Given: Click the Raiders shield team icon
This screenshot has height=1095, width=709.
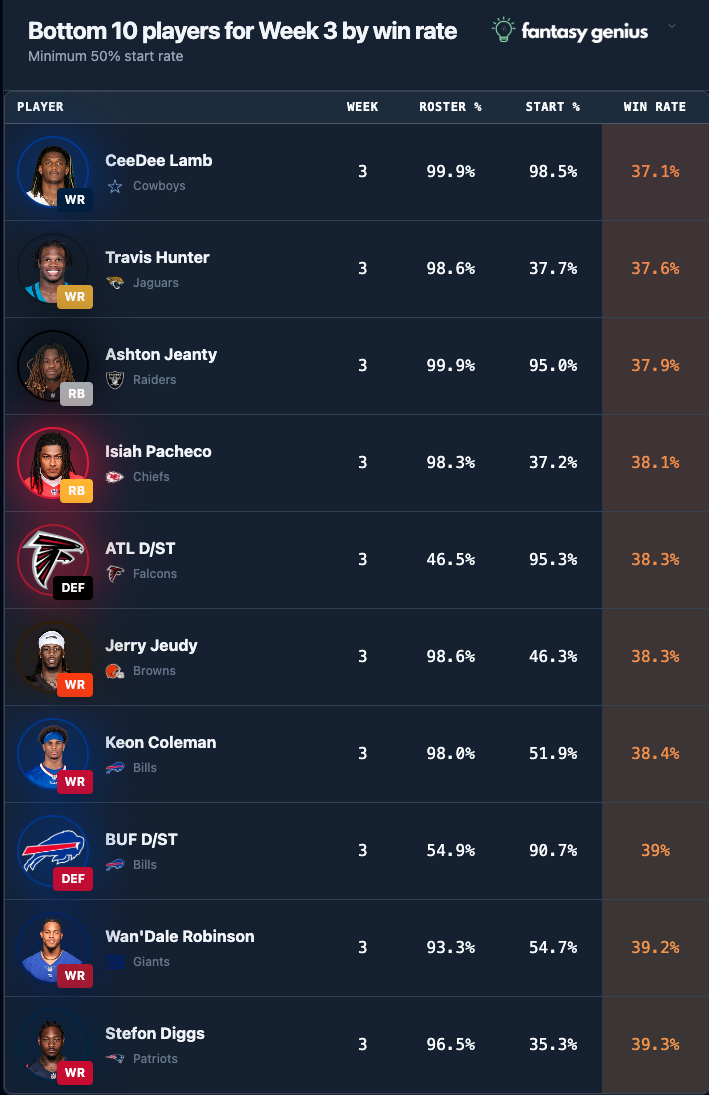Looking at the screenshot, I should tap(115, 379).
